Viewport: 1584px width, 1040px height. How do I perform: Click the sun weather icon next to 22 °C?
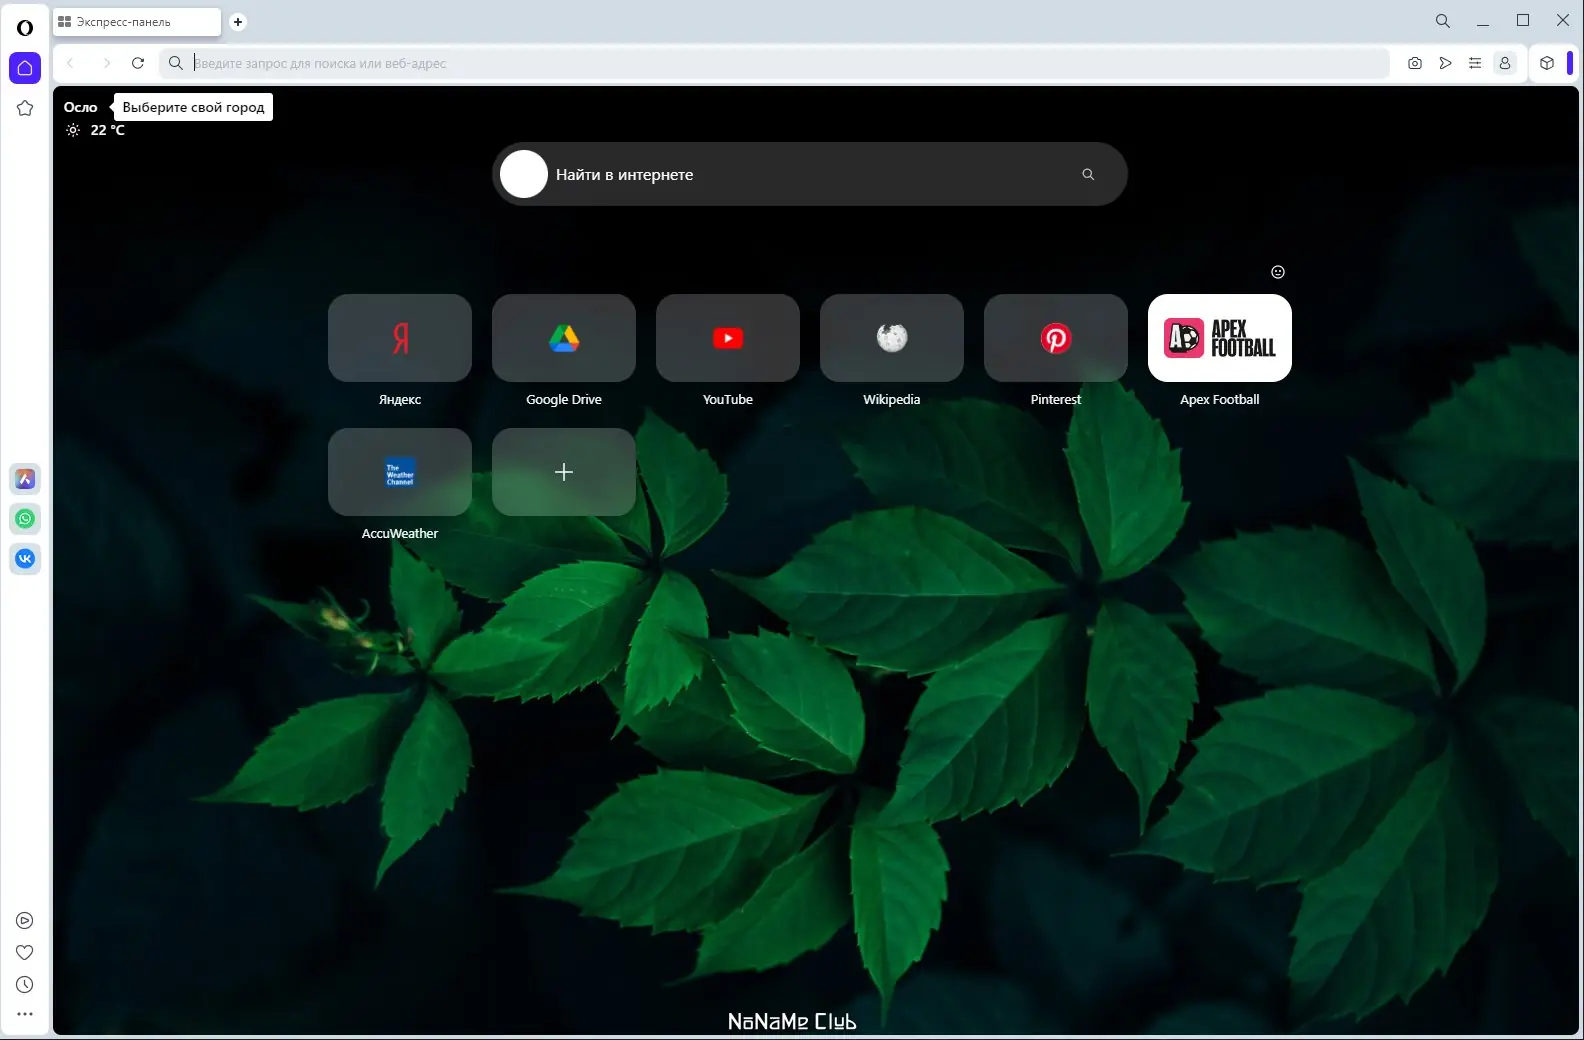[x=73, y=130]
